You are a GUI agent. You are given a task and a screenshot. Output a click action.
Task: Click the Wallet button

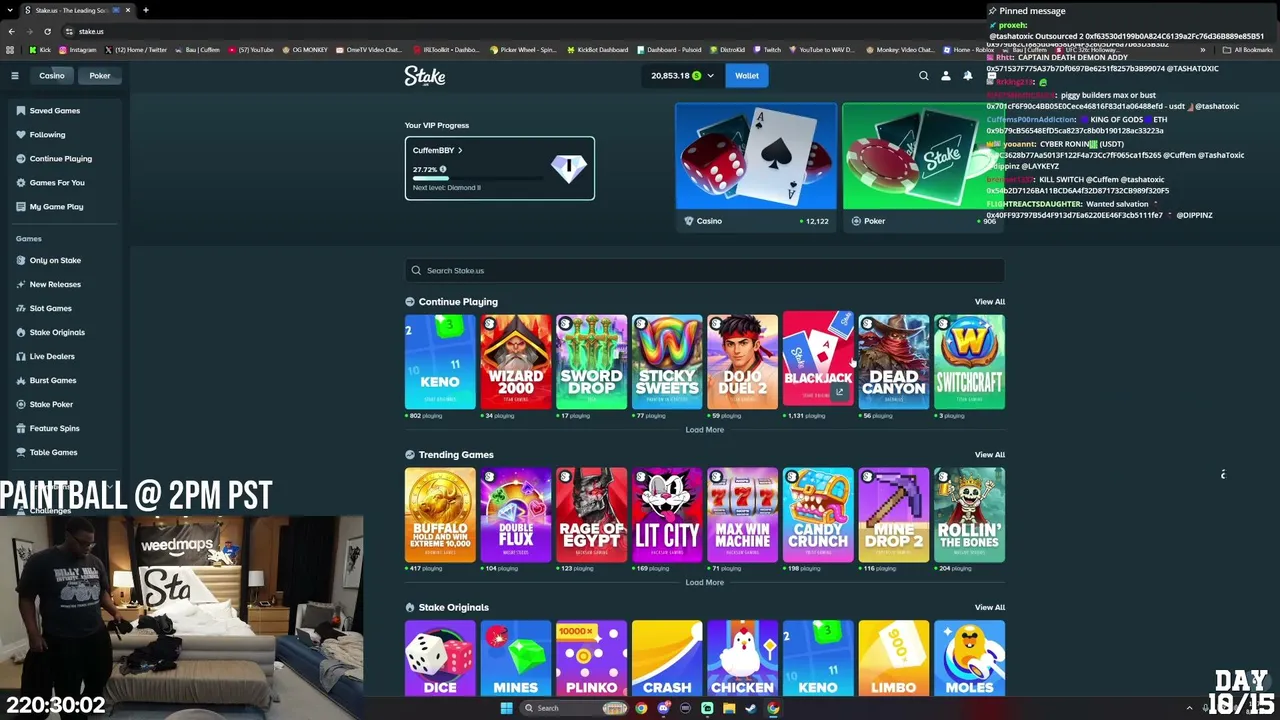coord(747,76)
